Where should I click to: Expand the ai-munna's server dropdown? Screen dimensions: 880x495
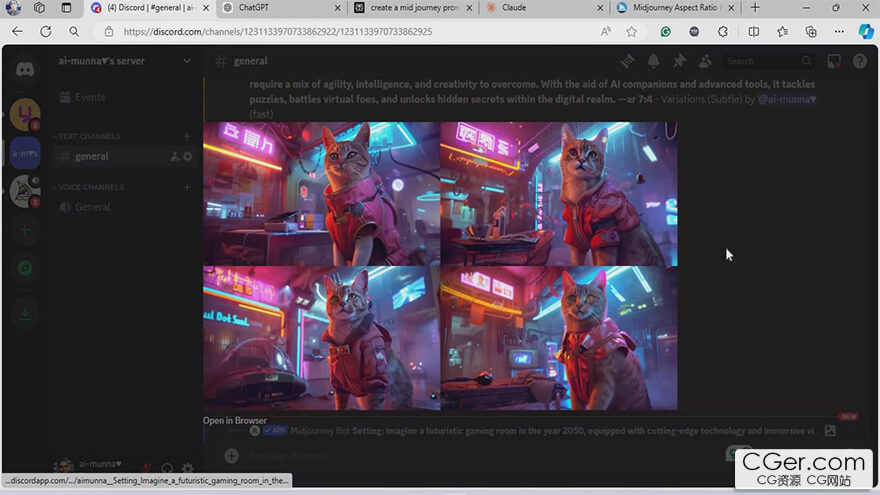click(187, 61)
